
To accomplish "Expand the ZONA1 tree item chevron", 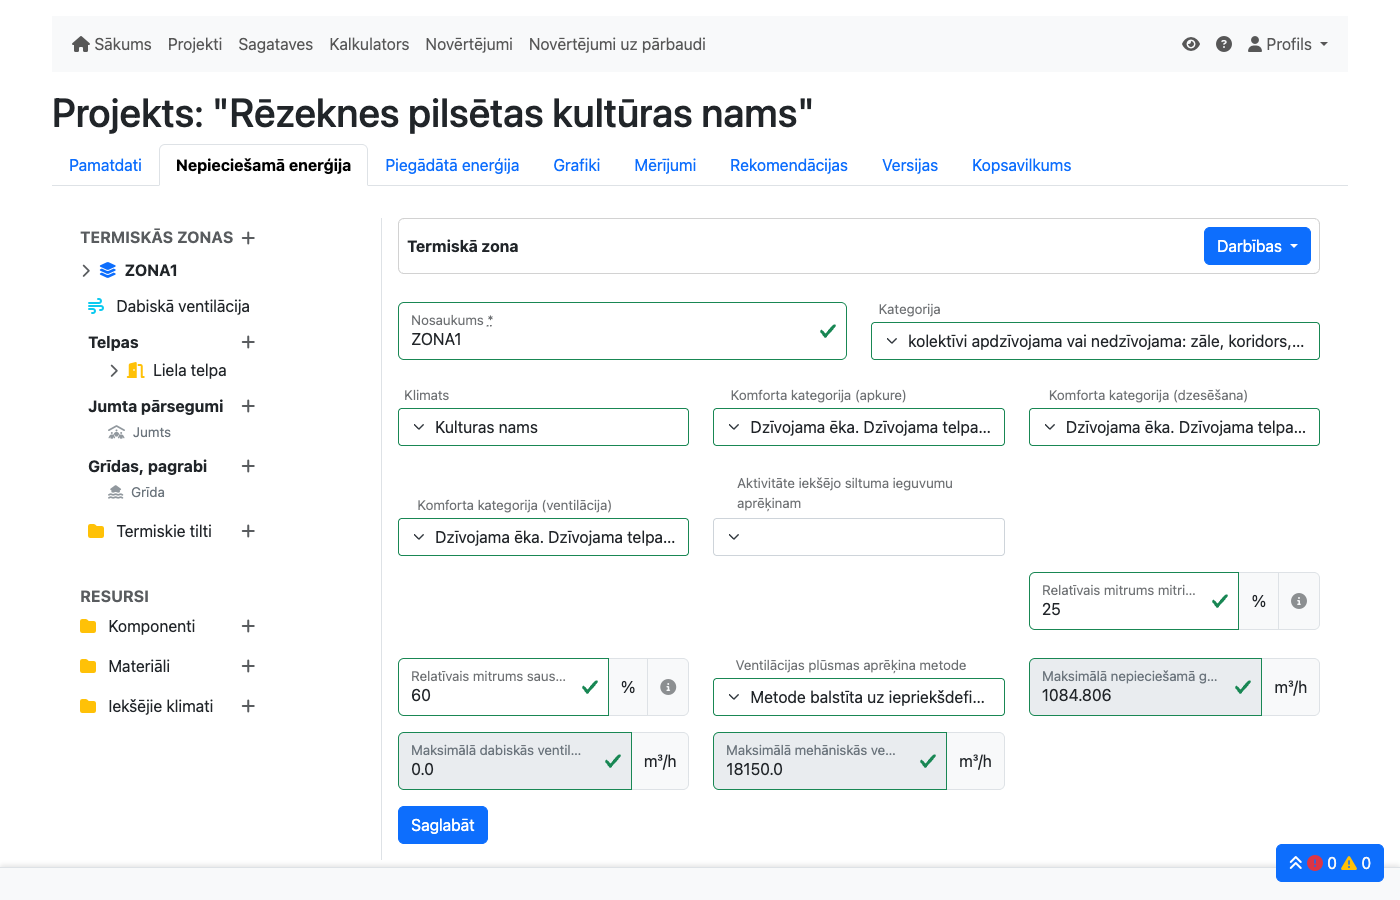I will [85, 270].
